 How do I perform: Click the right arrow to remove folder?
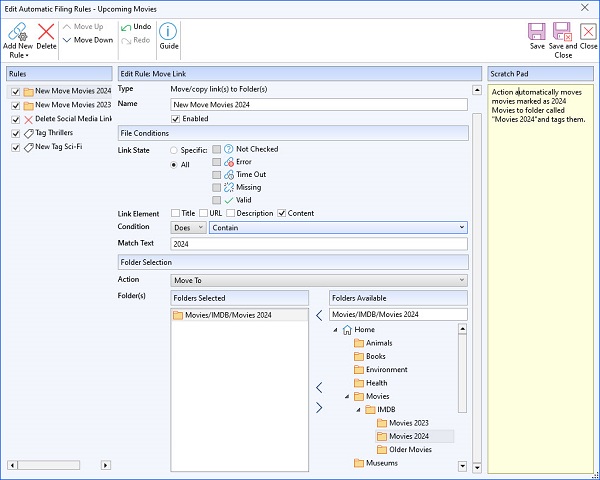(x=319, y=408)
